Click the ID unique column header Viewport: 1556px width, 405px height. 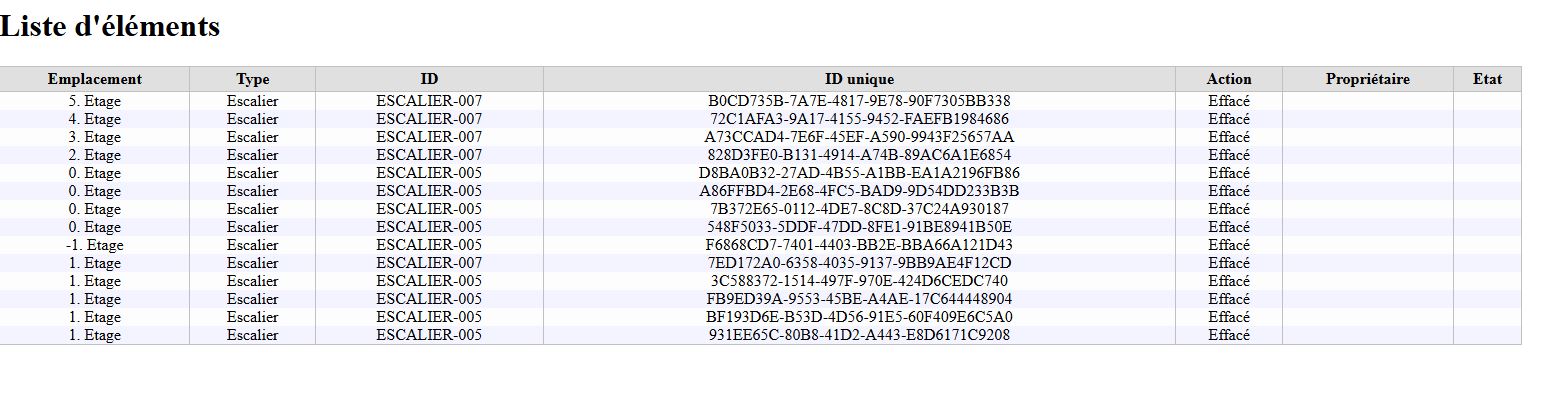tap(859, 79)
